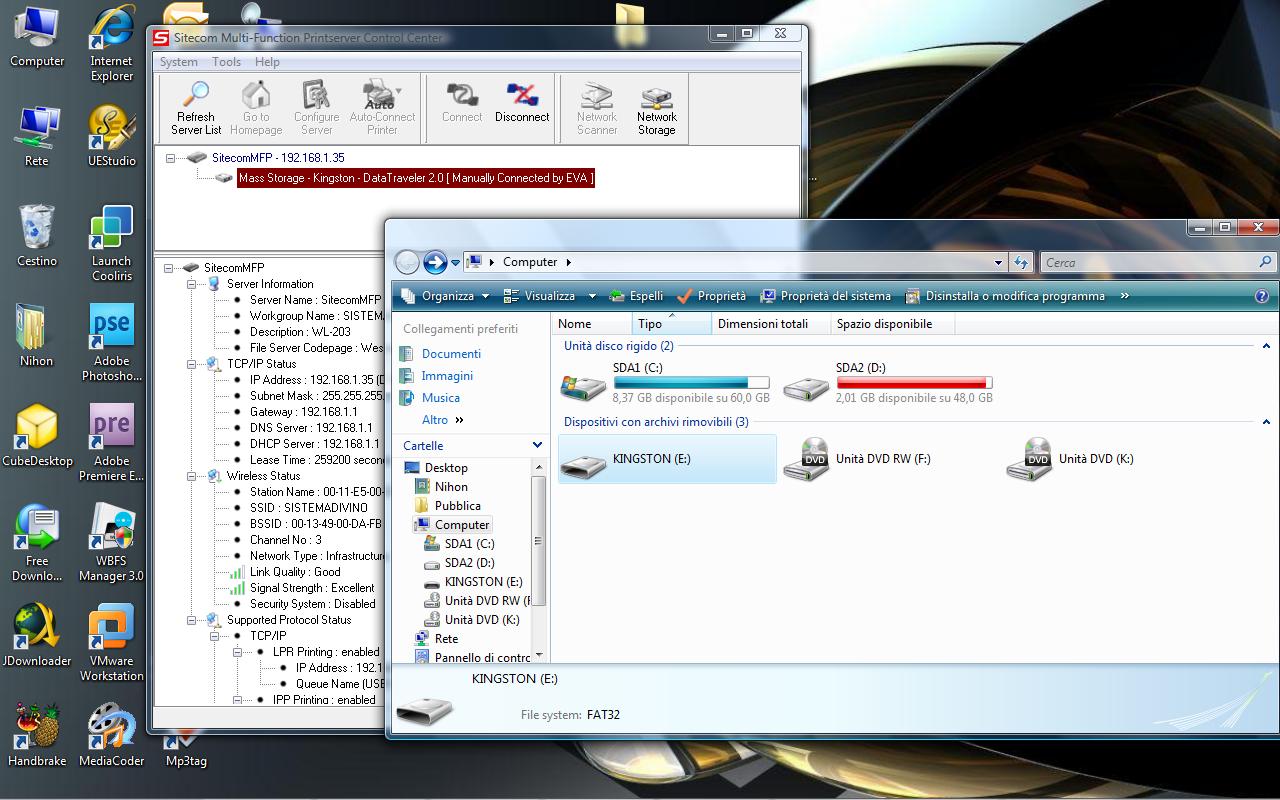Open the Tools menu in Sitecom

click(226, 62)
